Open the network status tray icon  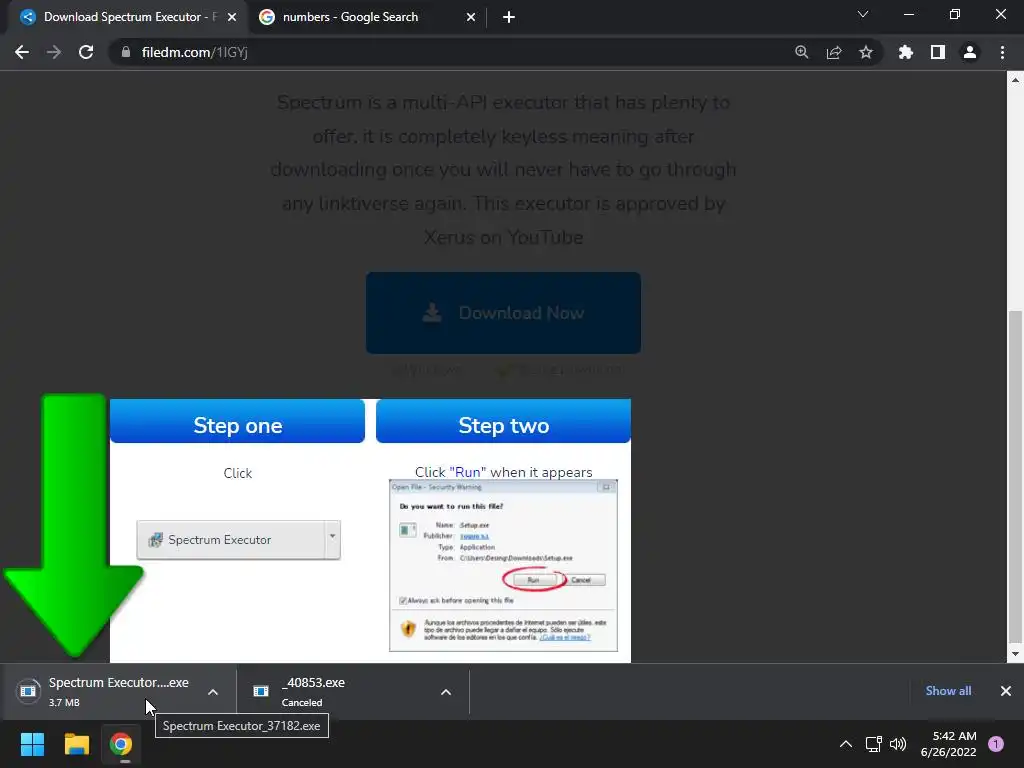click(x=873, y=744)
